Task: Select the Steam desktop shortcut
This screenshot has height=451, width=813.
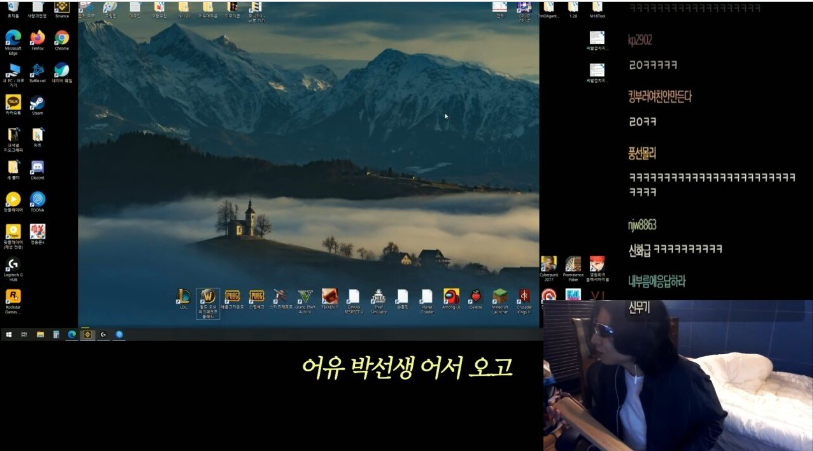Action: pos(37,105)
